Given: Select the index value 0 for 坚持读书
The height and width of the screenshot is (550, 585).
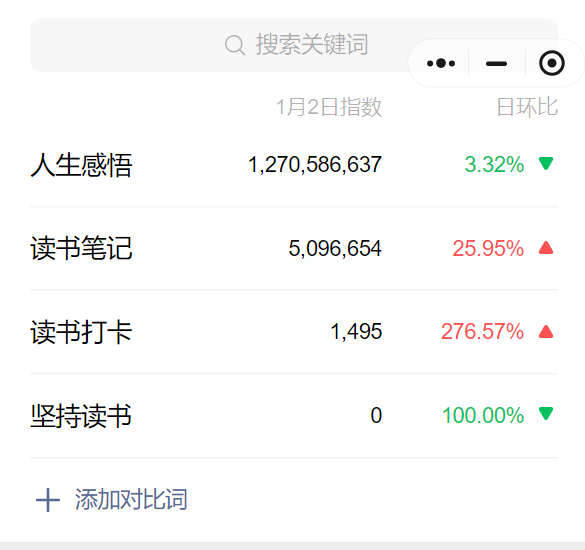Looking at the screenshot, I should tap(376, 415).
